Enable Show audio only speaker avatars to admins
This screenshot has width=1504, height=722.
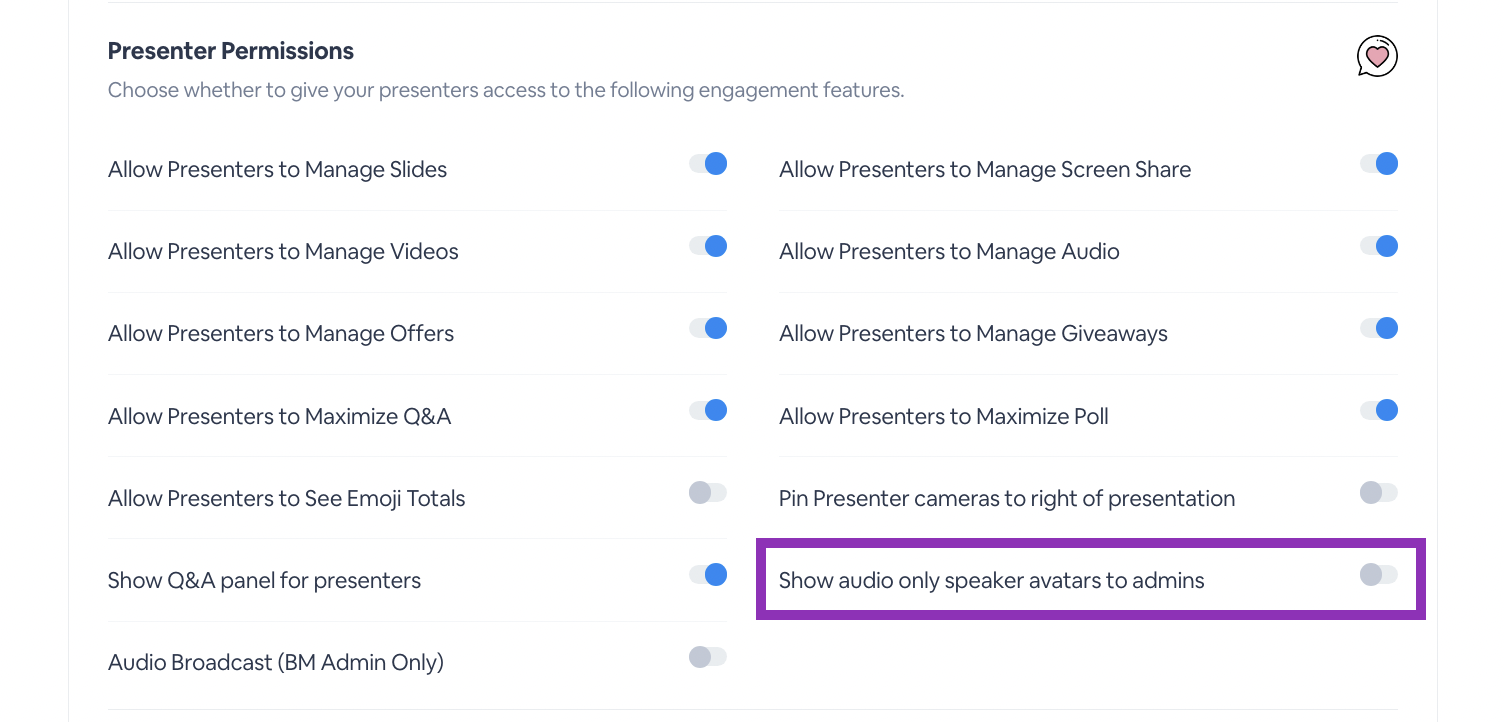point(1379,574)
